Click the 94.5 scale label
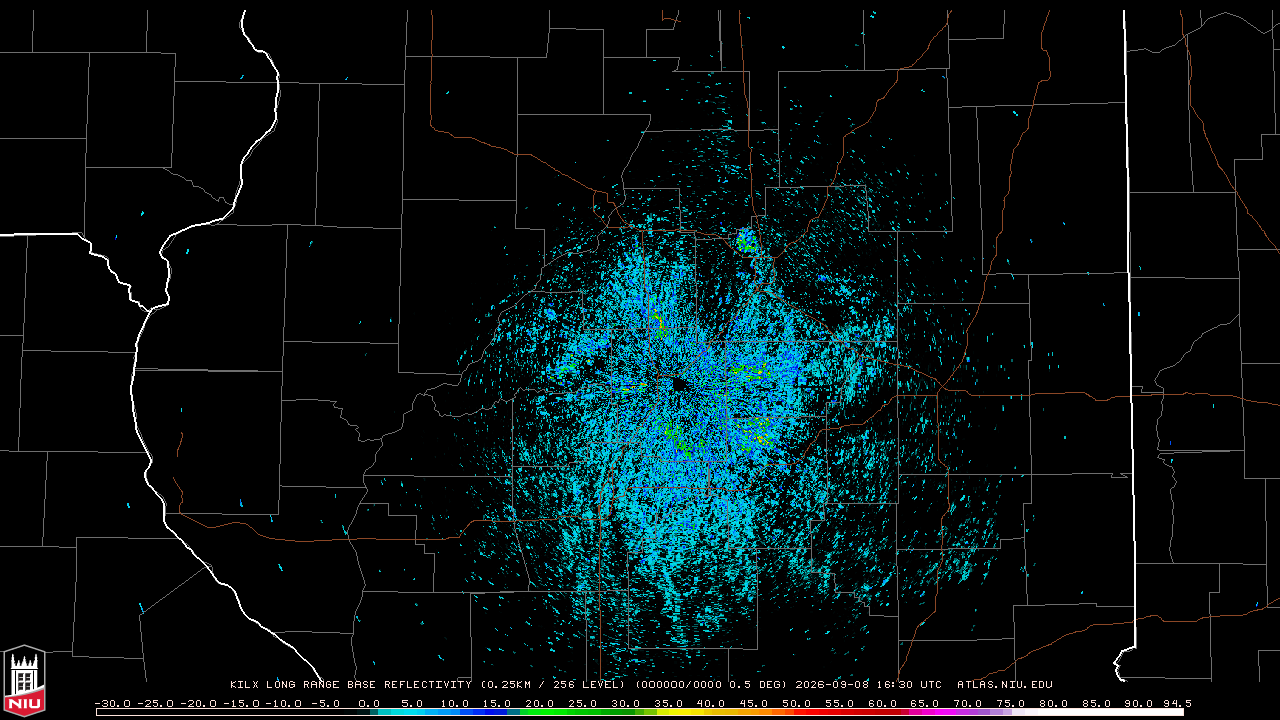 1176,703
